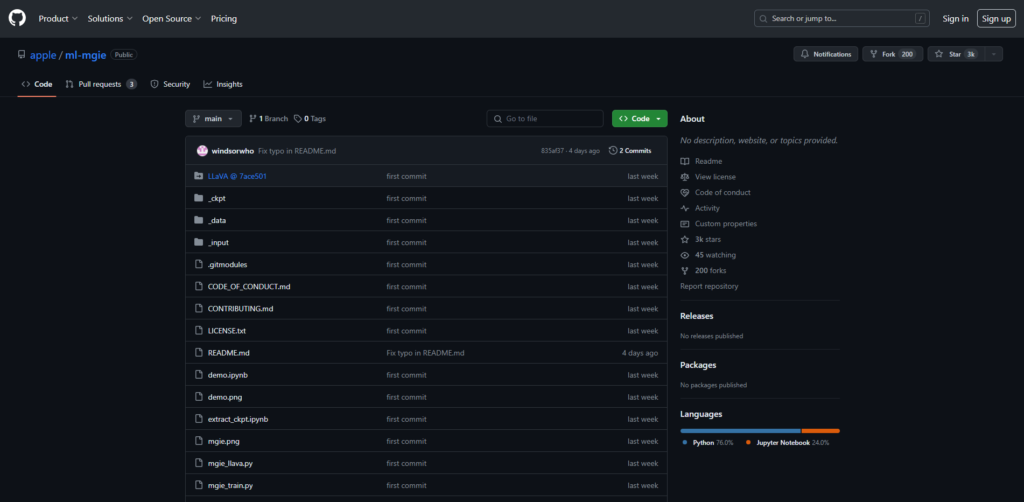Click the heart icon next to Code of conduct
Viewport: 1024px width, 502px height.
684,193
